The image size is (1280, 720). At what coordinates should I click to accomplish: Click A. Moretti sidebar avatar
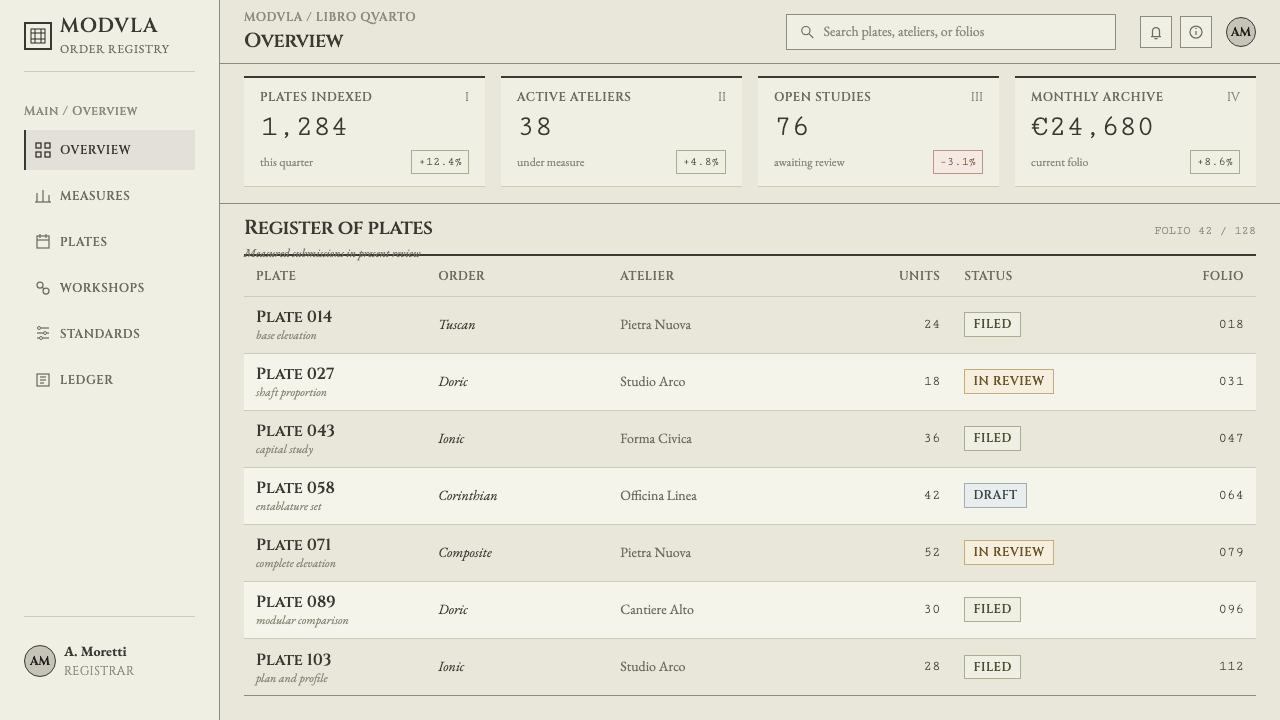click(x=40, y=661)
